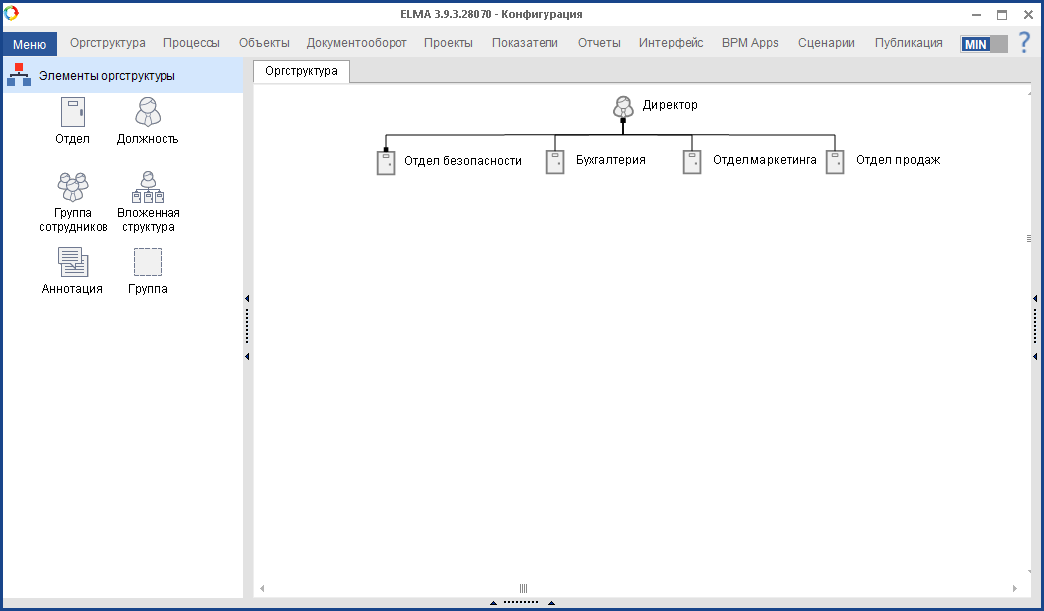1044x611 pixels.
Task: Select the Отдел безопасности label
Action: (x=463, y=160)
